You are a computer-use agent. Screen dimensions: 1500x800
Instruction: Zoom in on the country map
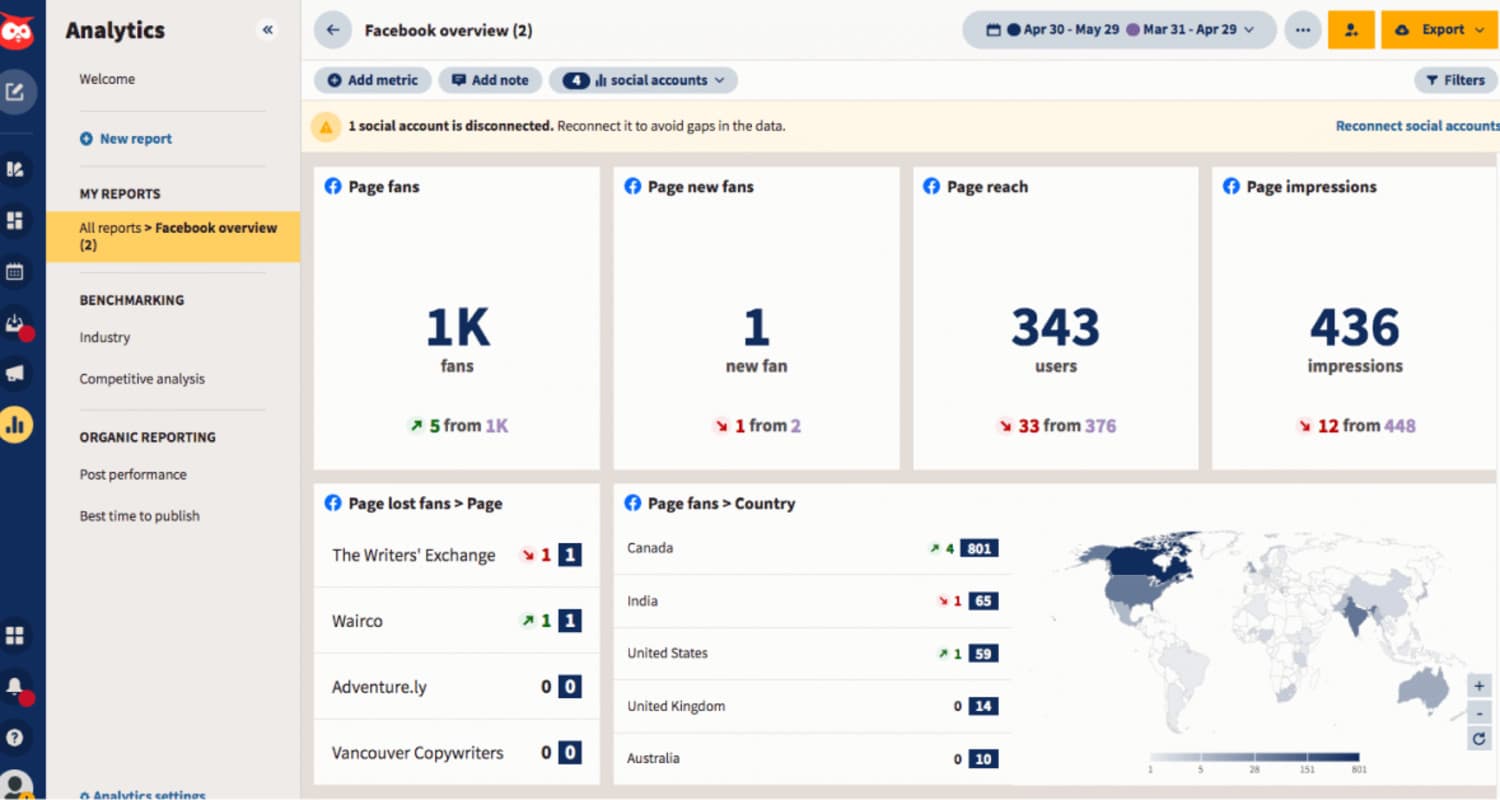coord(1478,685)
